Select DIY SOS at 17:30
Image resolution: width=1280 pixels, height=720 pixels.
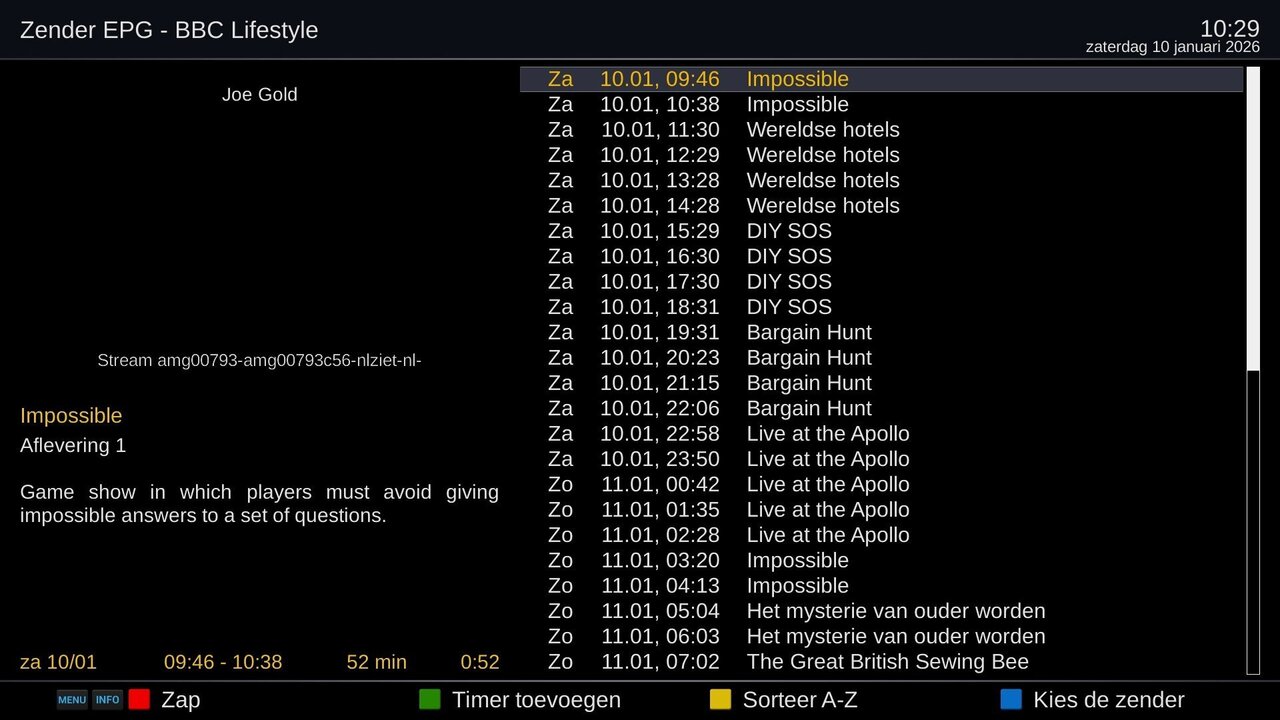click(x=881, y=282)
